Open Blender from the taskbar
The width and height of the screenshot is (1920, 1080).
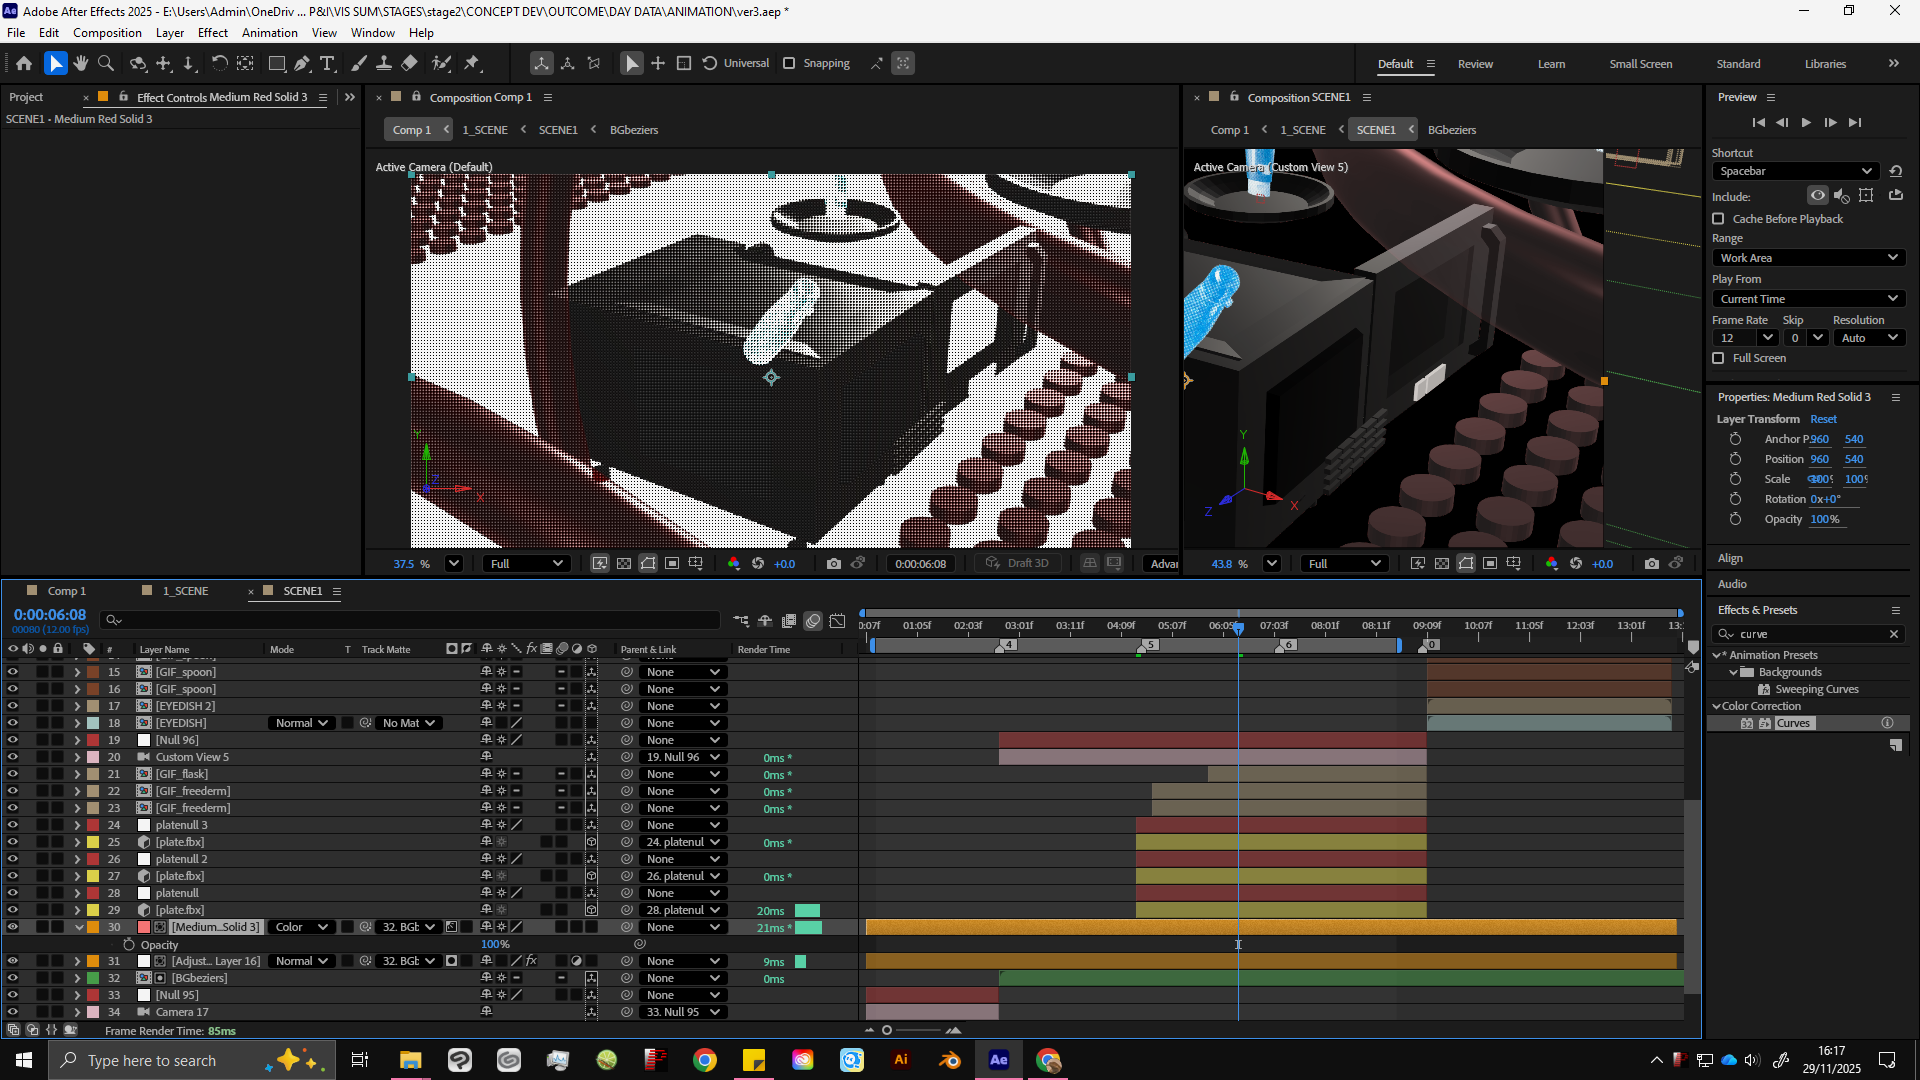coord(950,1060)
